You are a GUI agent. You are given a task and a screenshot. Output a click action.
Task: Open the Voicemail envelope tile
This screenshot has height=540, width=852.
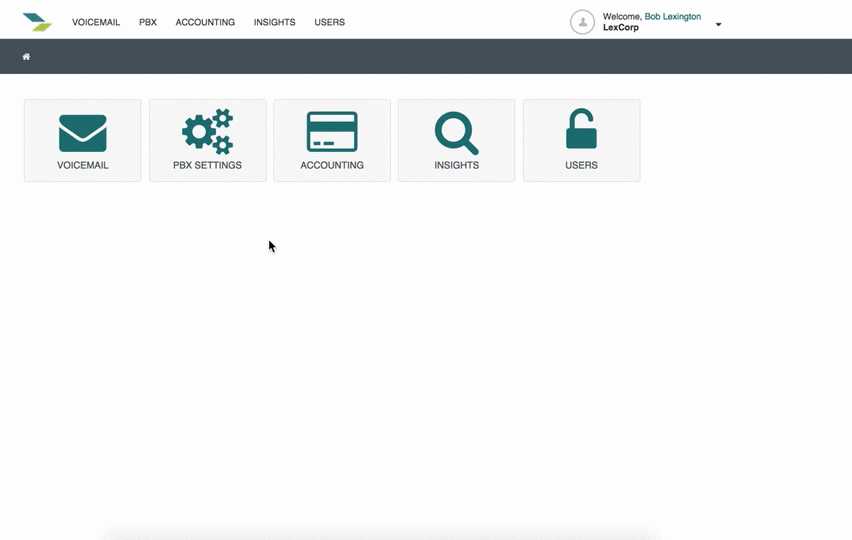(83, 140)
